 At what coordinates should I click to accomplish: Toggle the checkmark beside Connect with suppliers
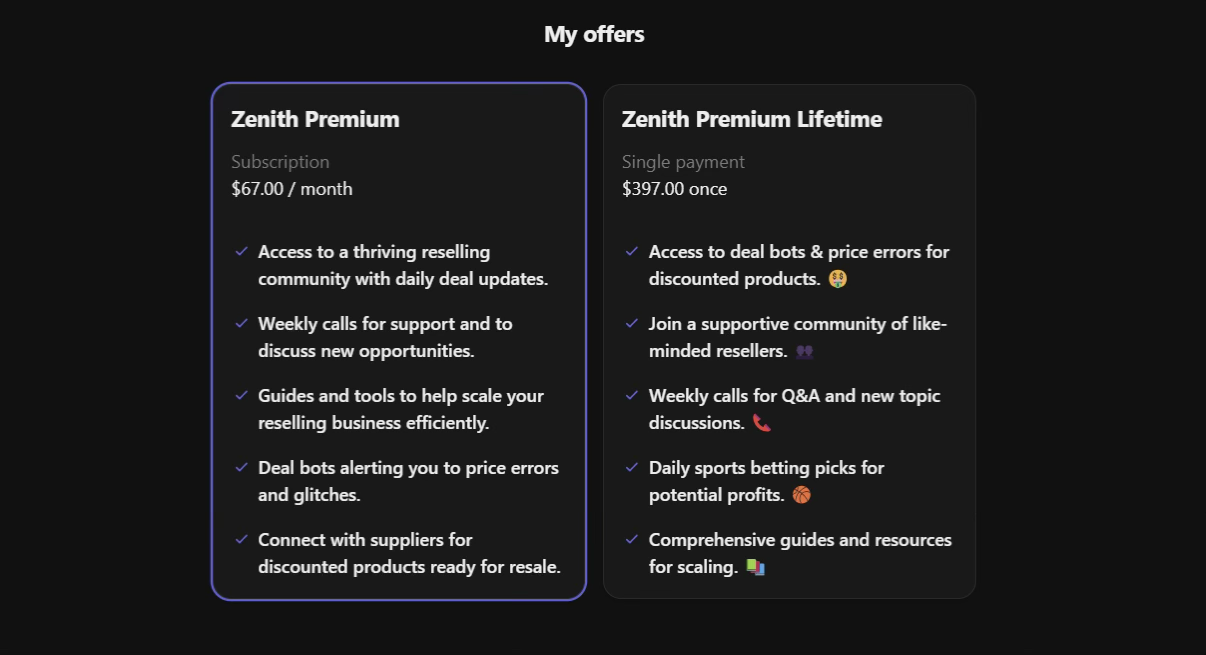(x=241, y=539)
